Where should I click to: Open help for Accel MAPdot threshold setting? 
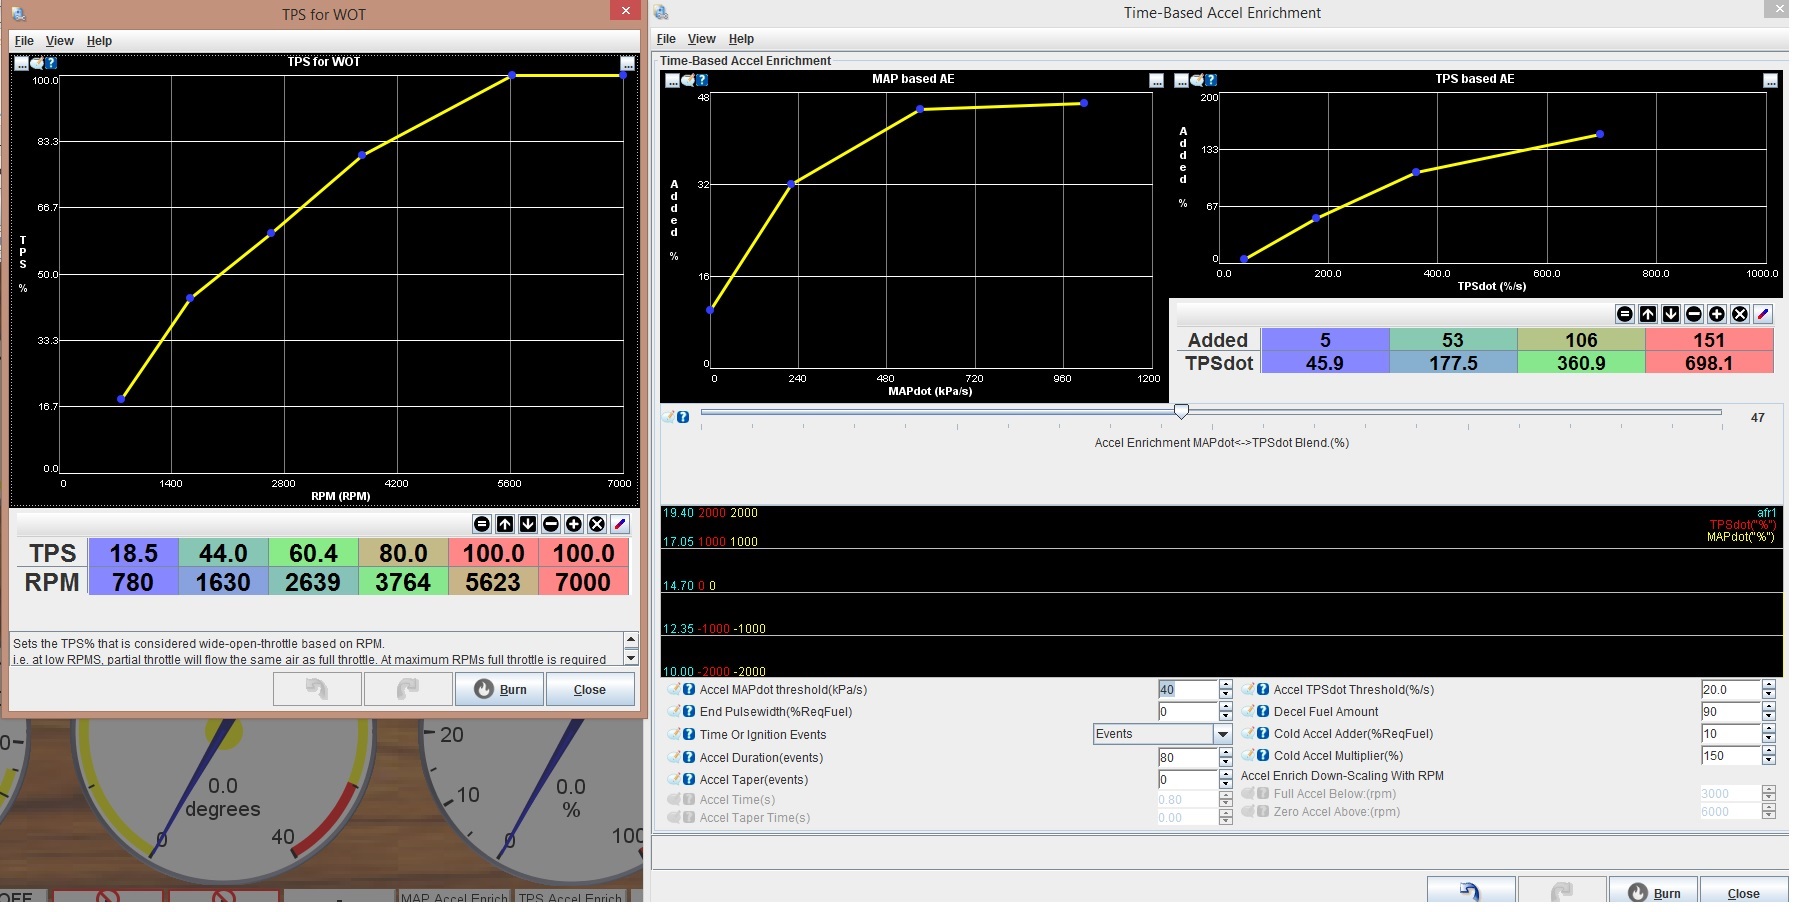(x=689, y=690)
